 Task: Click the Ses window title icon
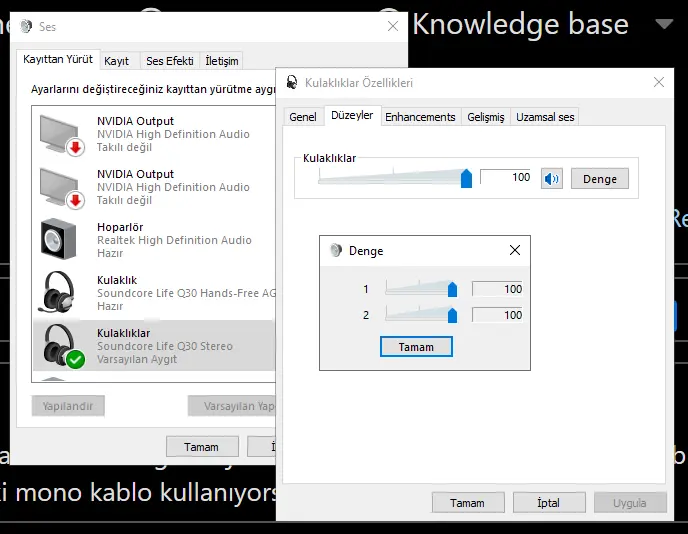click(26, 26)
